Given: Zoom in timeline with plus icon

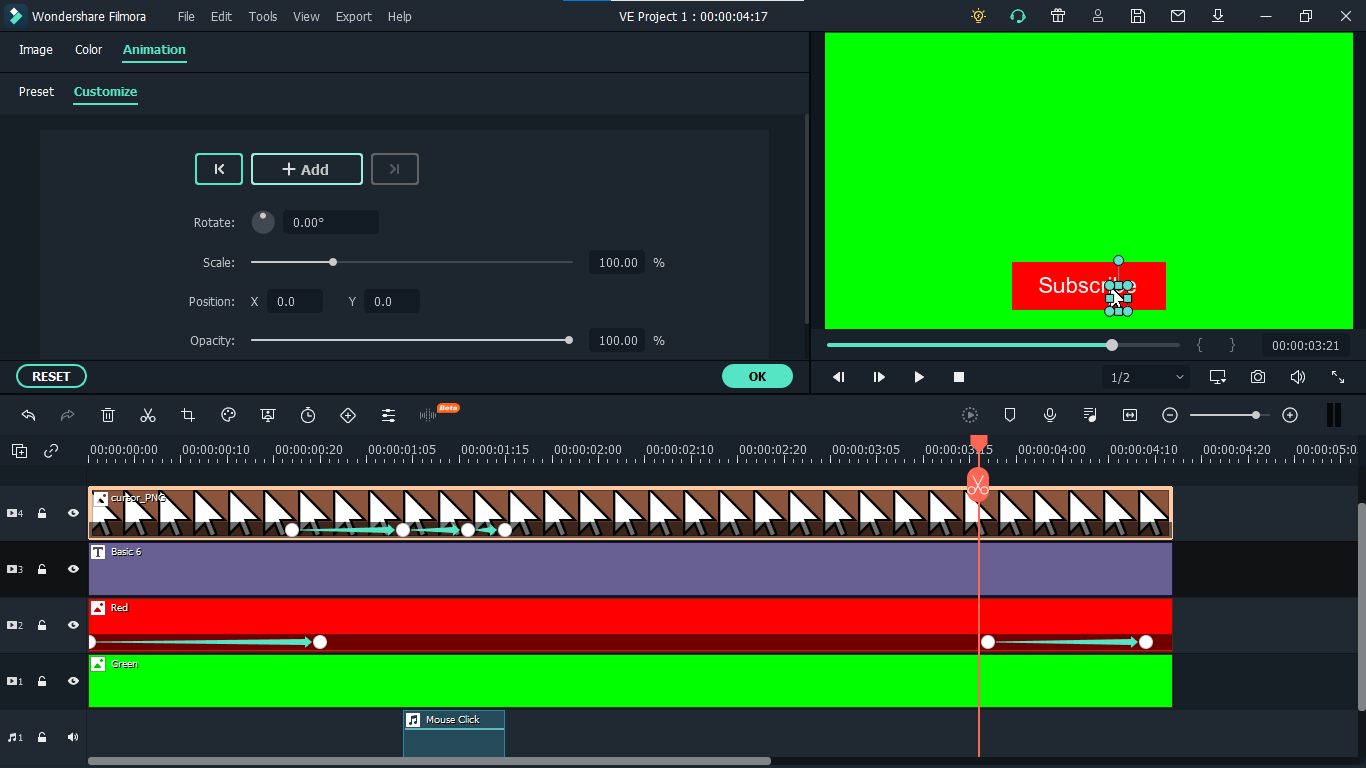Looking at the screenshot, I should coord(1290,415).
